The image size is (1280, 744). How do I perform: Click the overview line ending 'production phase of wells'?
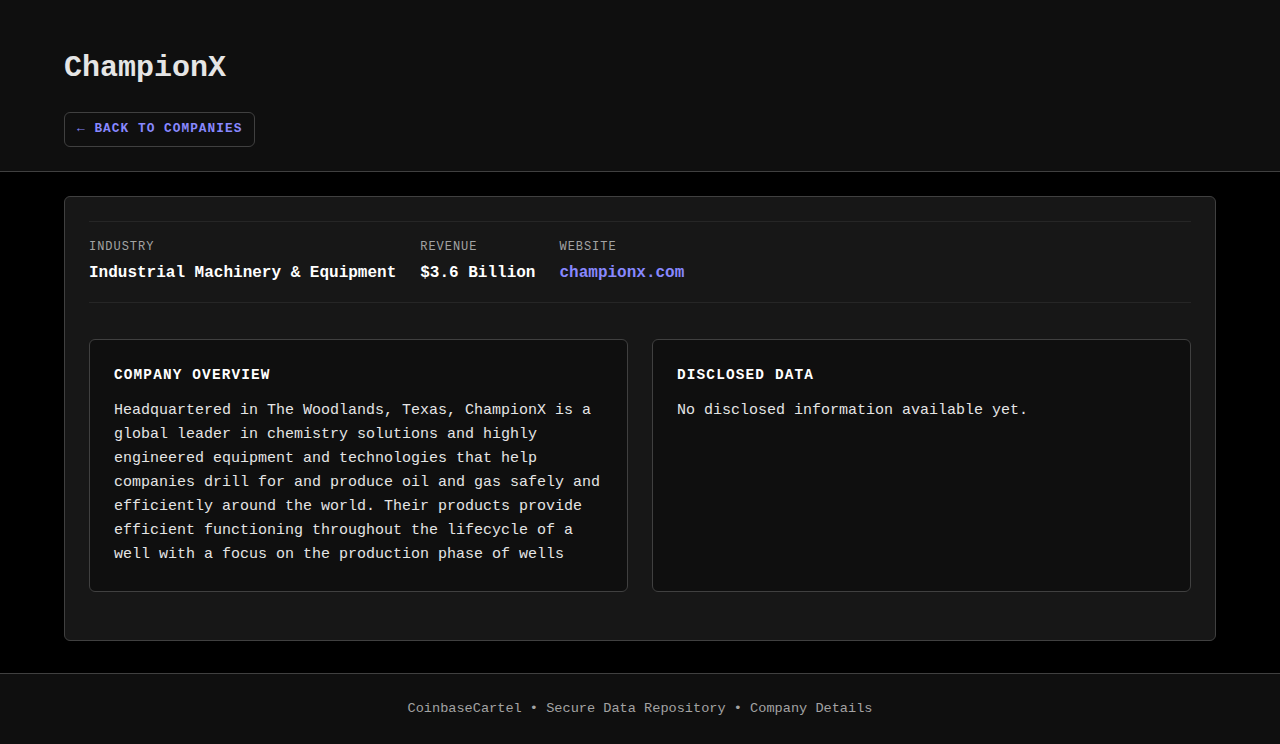tap(339, 553)
